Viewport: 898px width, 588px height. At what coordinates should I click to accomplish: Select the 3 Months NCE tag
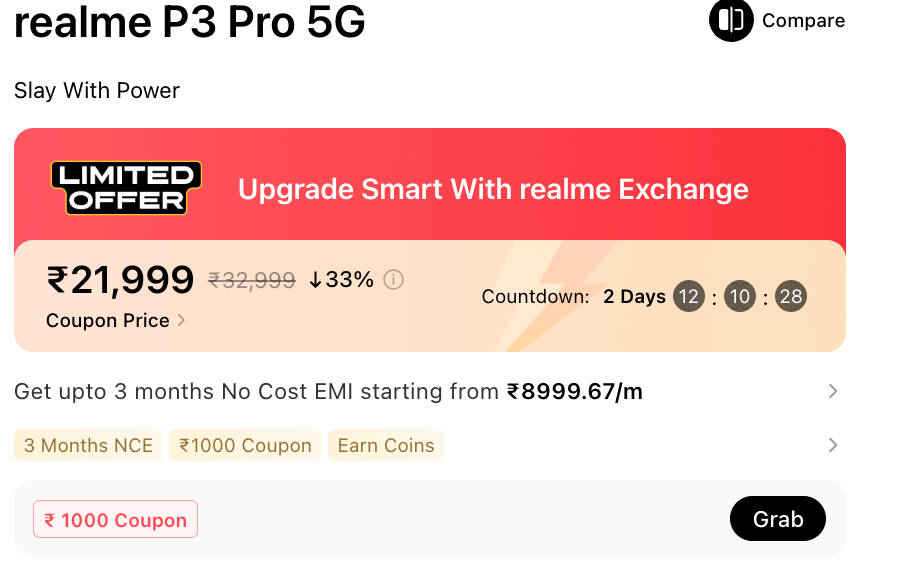point(88,445)
